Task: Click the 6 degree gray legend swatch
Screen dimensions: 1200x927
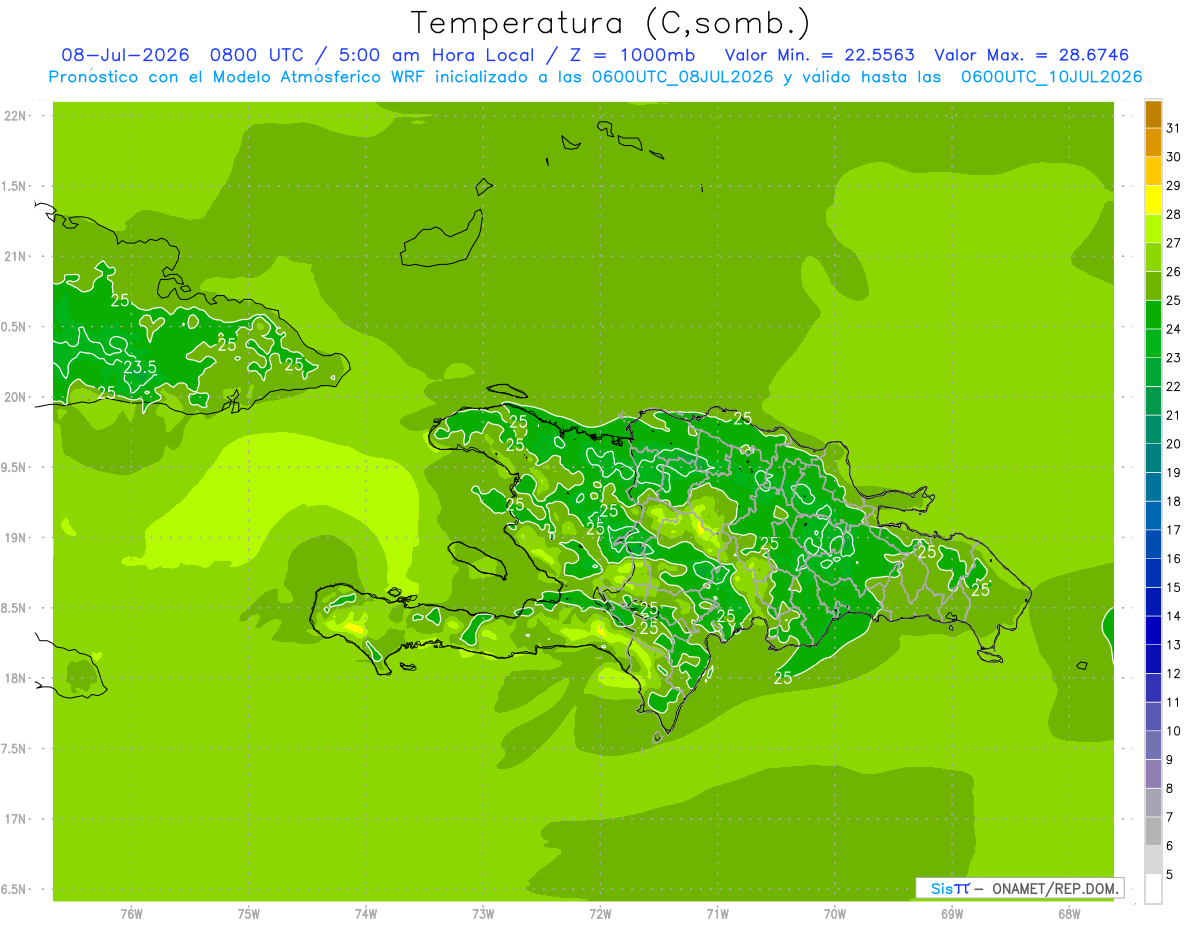Action: 1153,831
